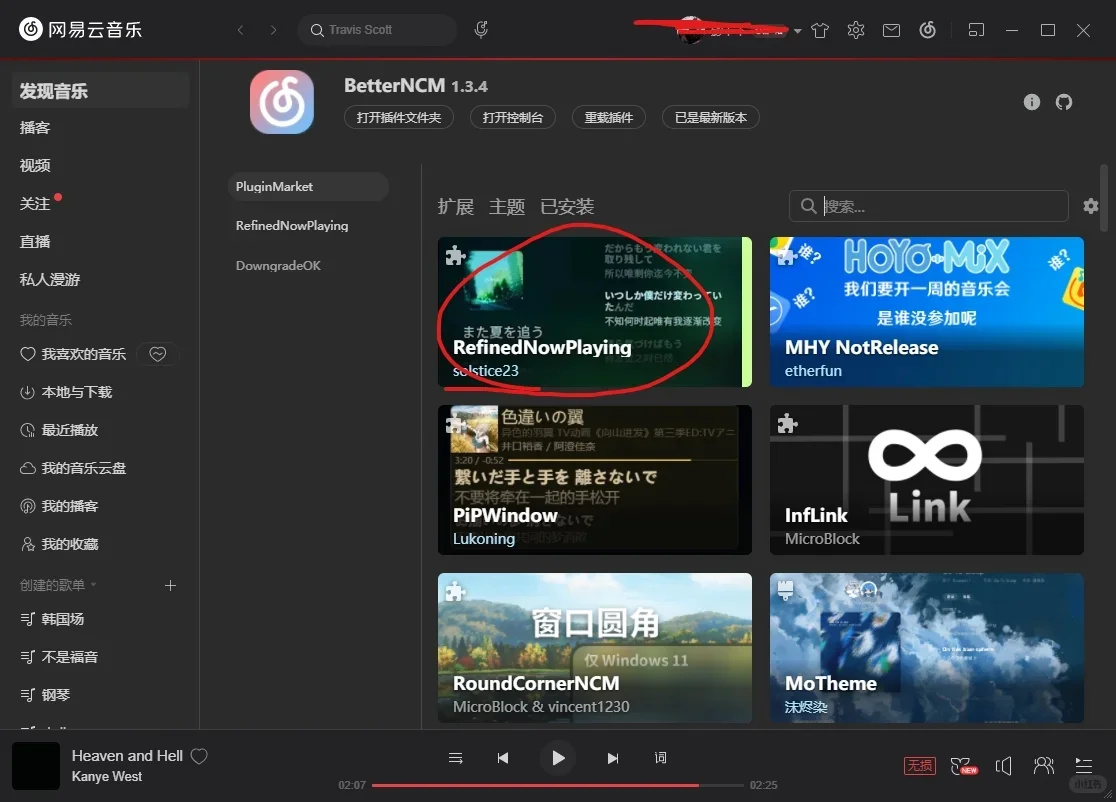Open BetterNCM info icon

(x=1032, y=102)
